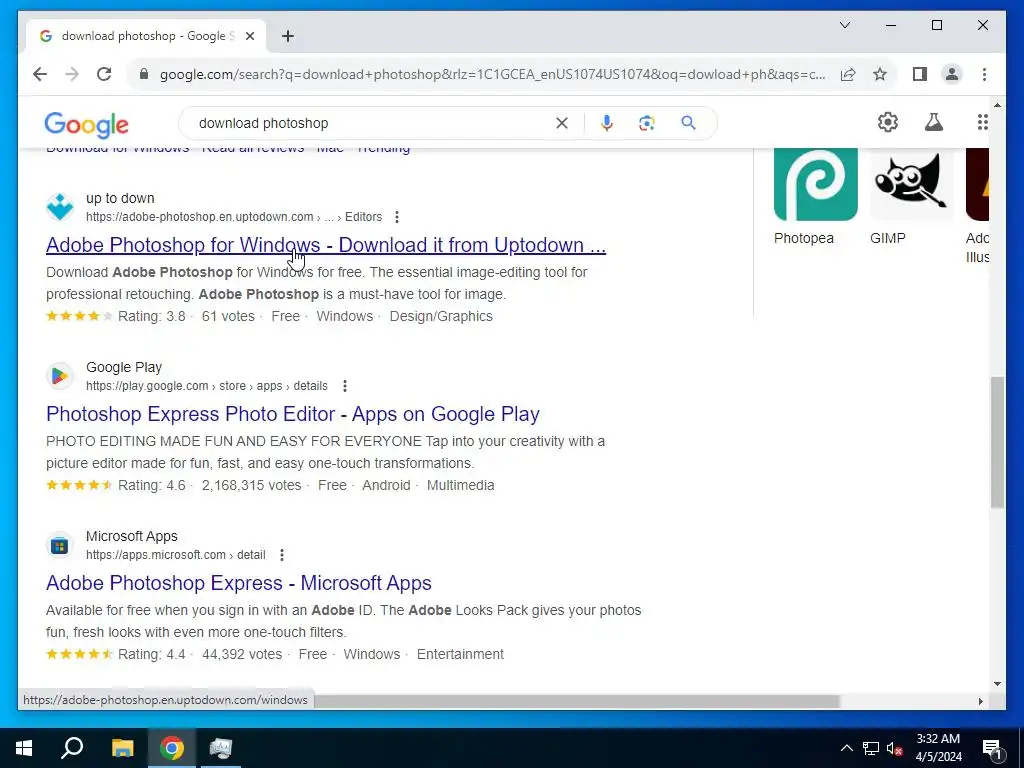Click the apps.microsoft.com URL breadcrumb
The width and height of the screenshot is (1024, 768).
(176, 555)
